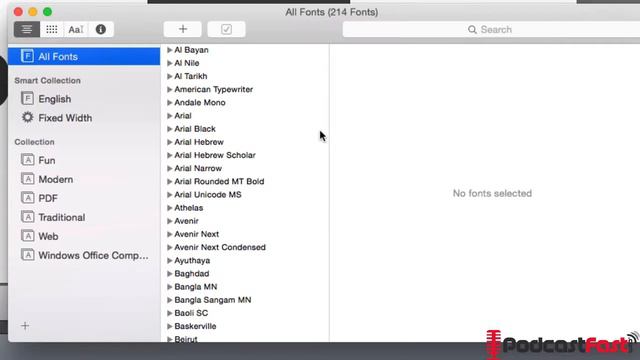Expand the Avenir Next Condensed family
Screen dimensions: 640x360
pos(169,247)
